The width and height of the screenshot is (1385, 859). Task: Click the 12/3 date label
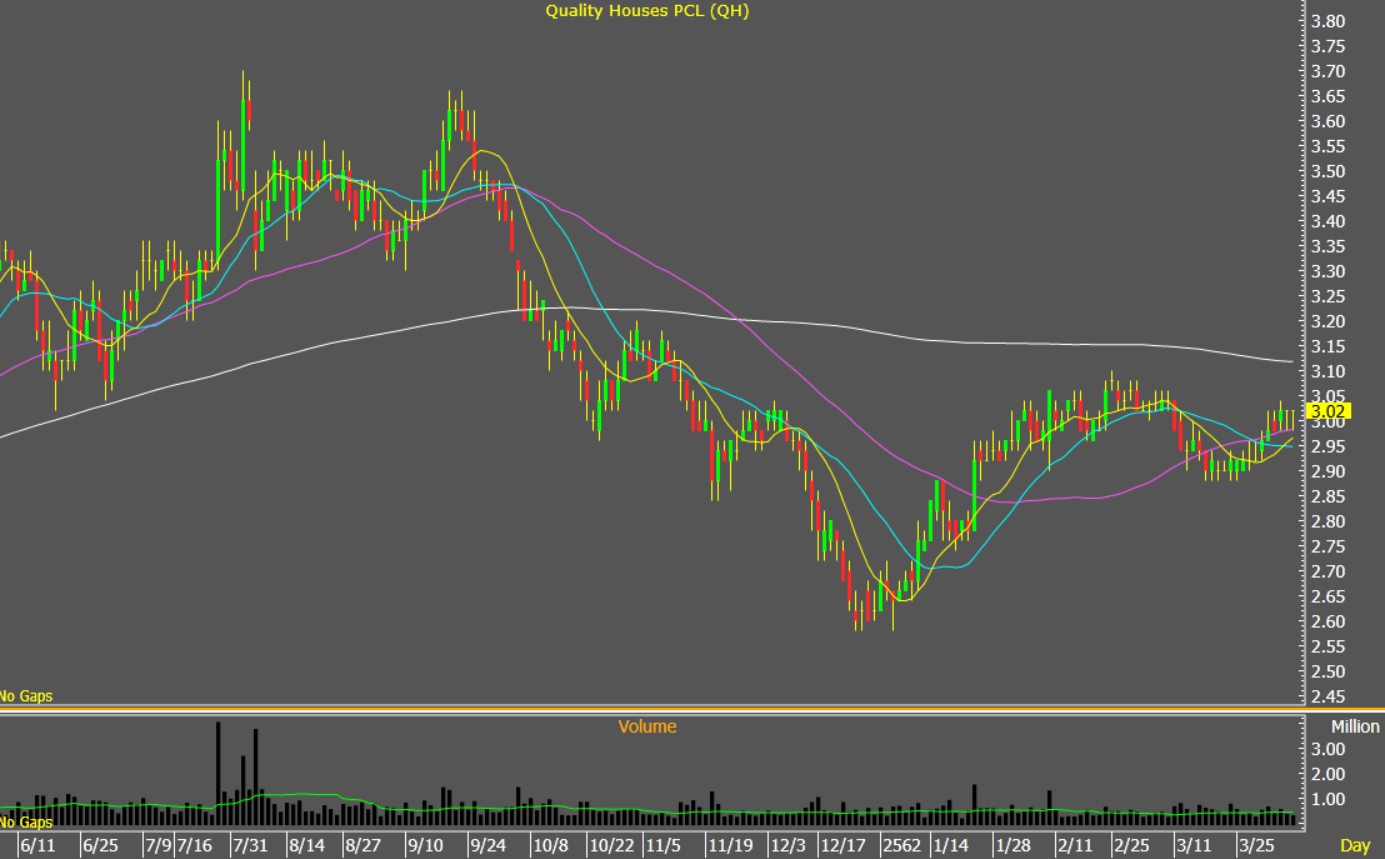point(787,846)
